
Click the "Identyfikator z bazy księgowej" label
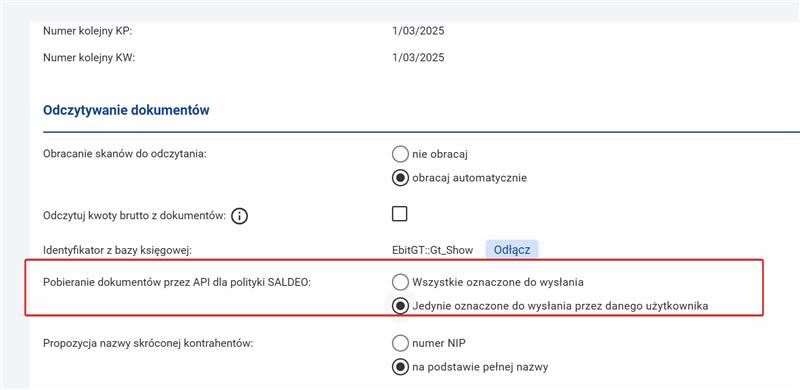[117, 250]
